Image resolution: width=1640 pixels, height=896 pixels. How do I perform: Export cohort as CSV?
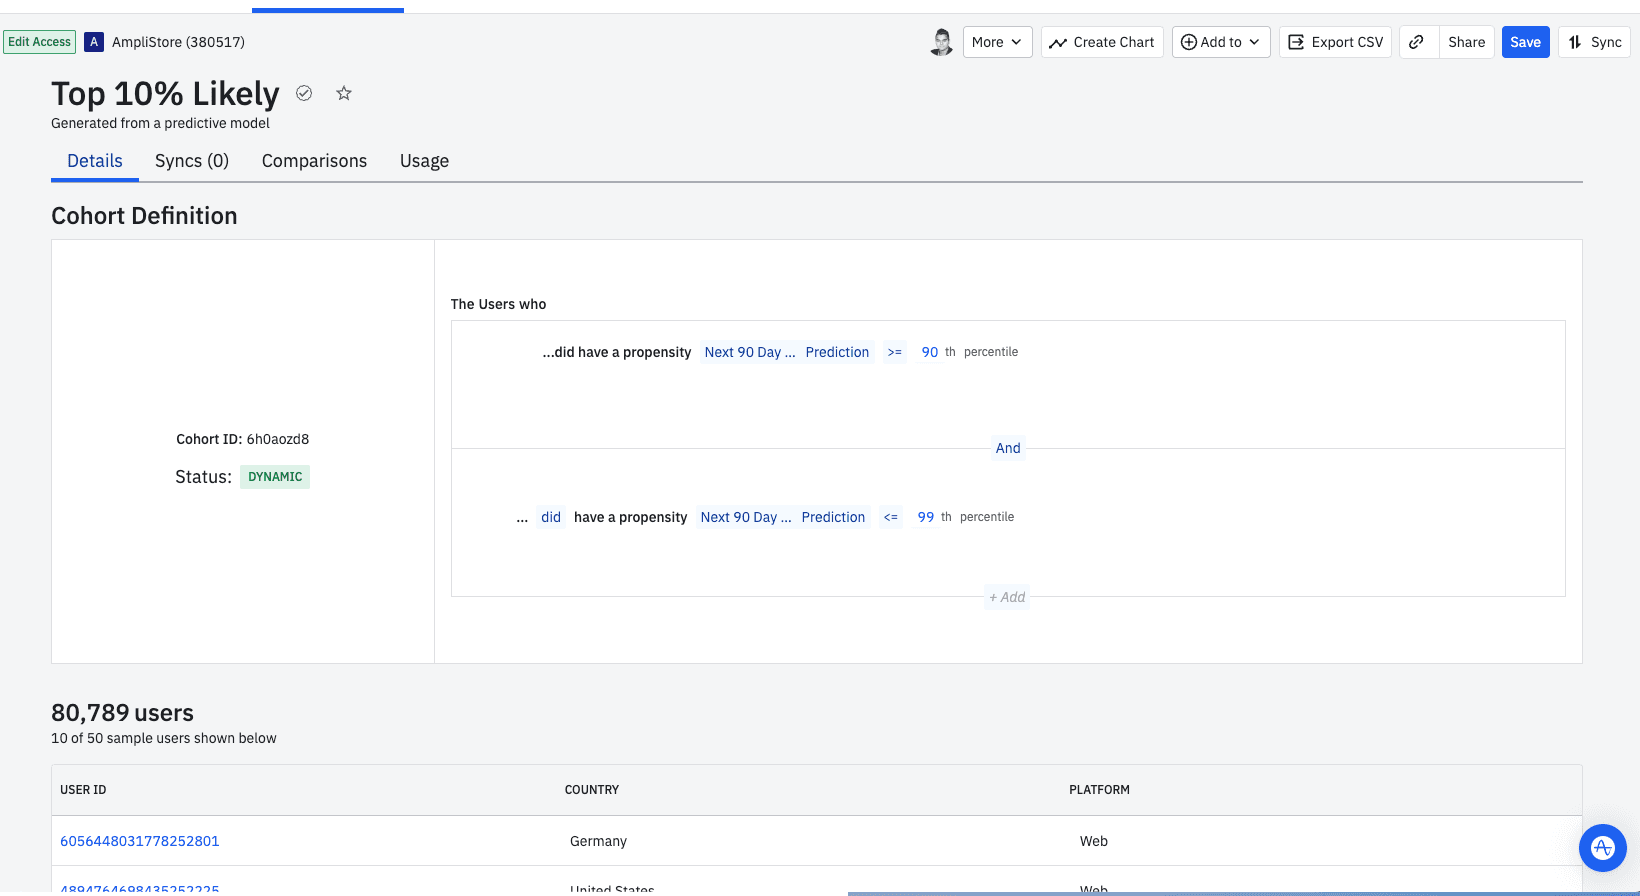[1335, 42]
